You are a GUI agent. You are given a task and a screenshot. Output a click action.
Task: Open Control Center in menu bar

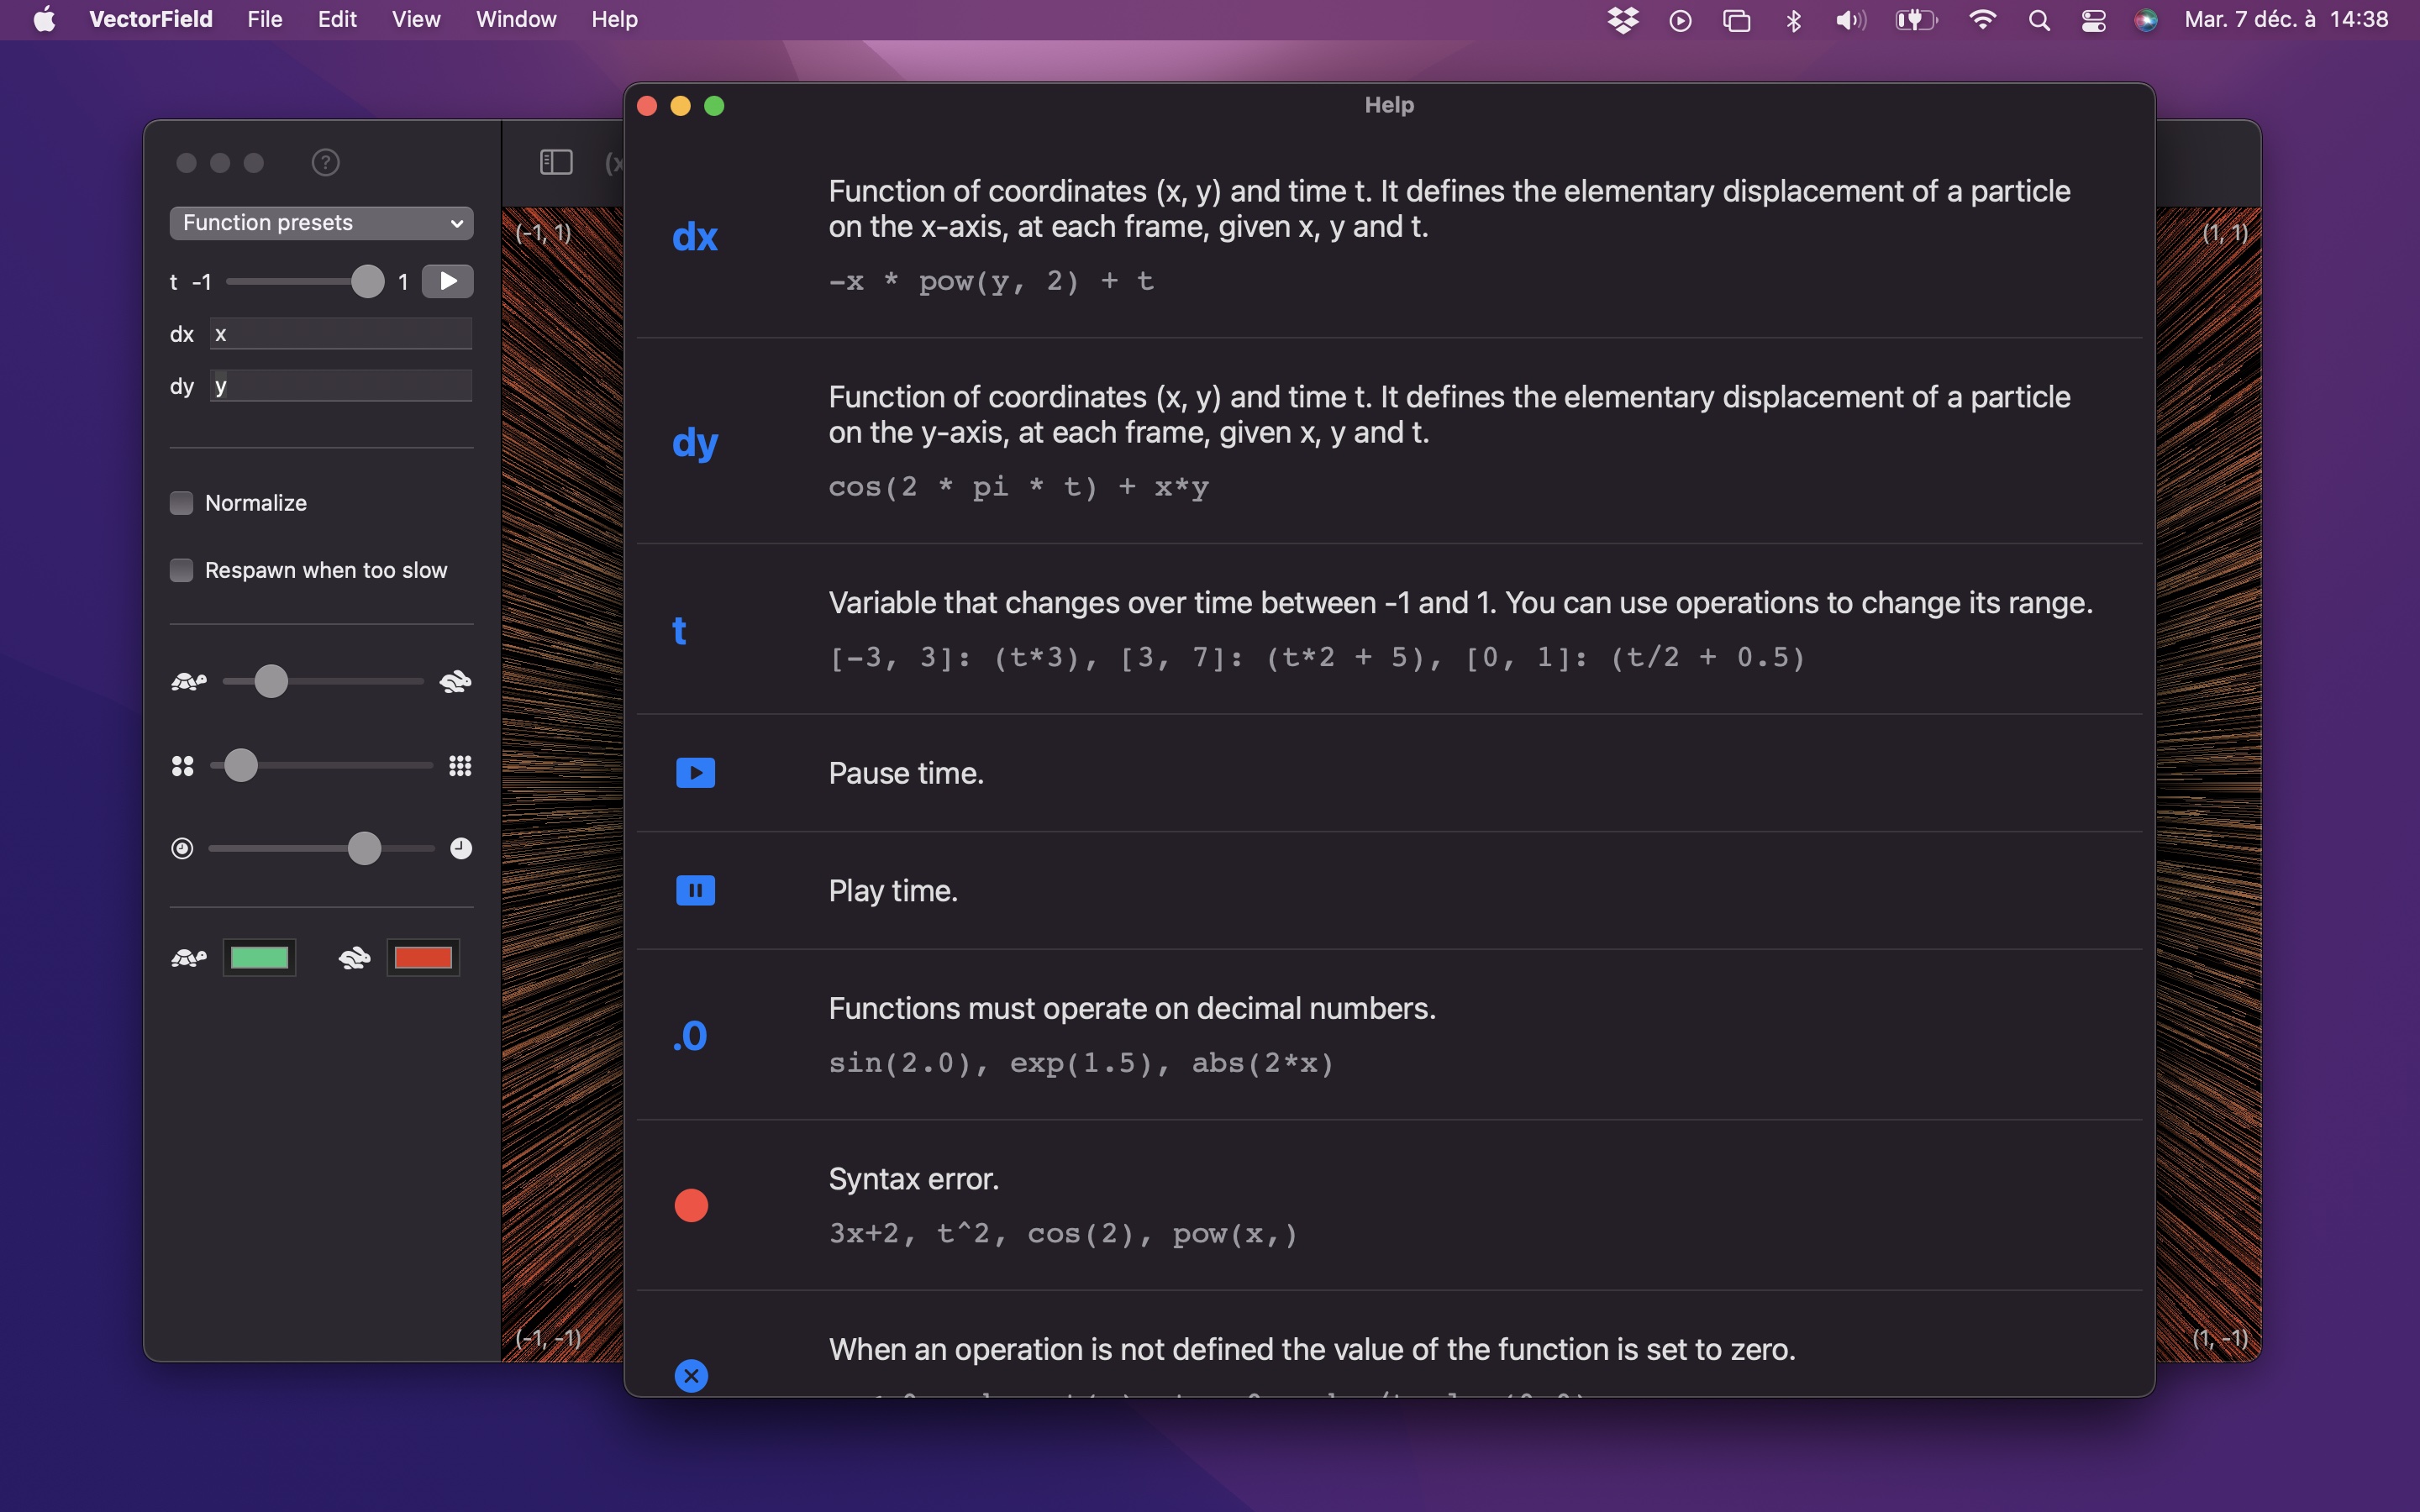point(2093,20)
